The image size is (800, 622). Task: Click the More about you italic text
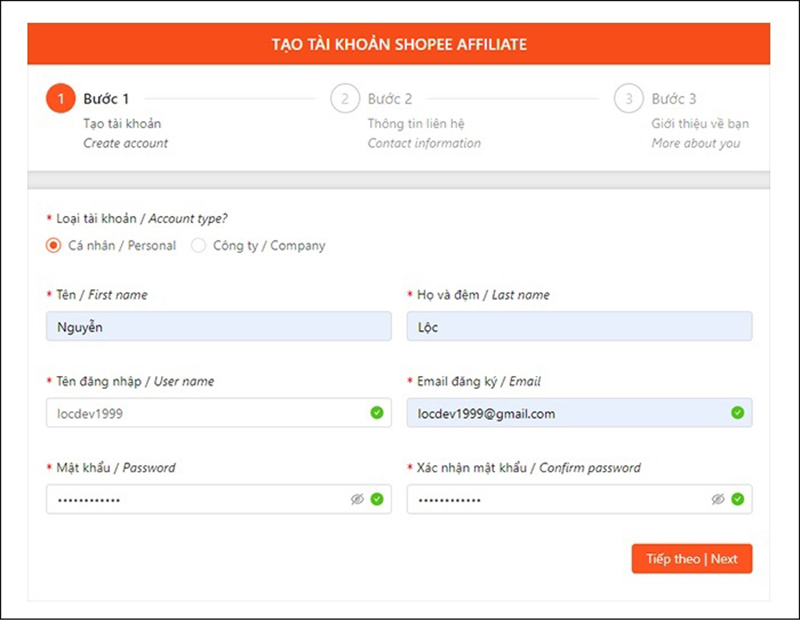[696, 143]
